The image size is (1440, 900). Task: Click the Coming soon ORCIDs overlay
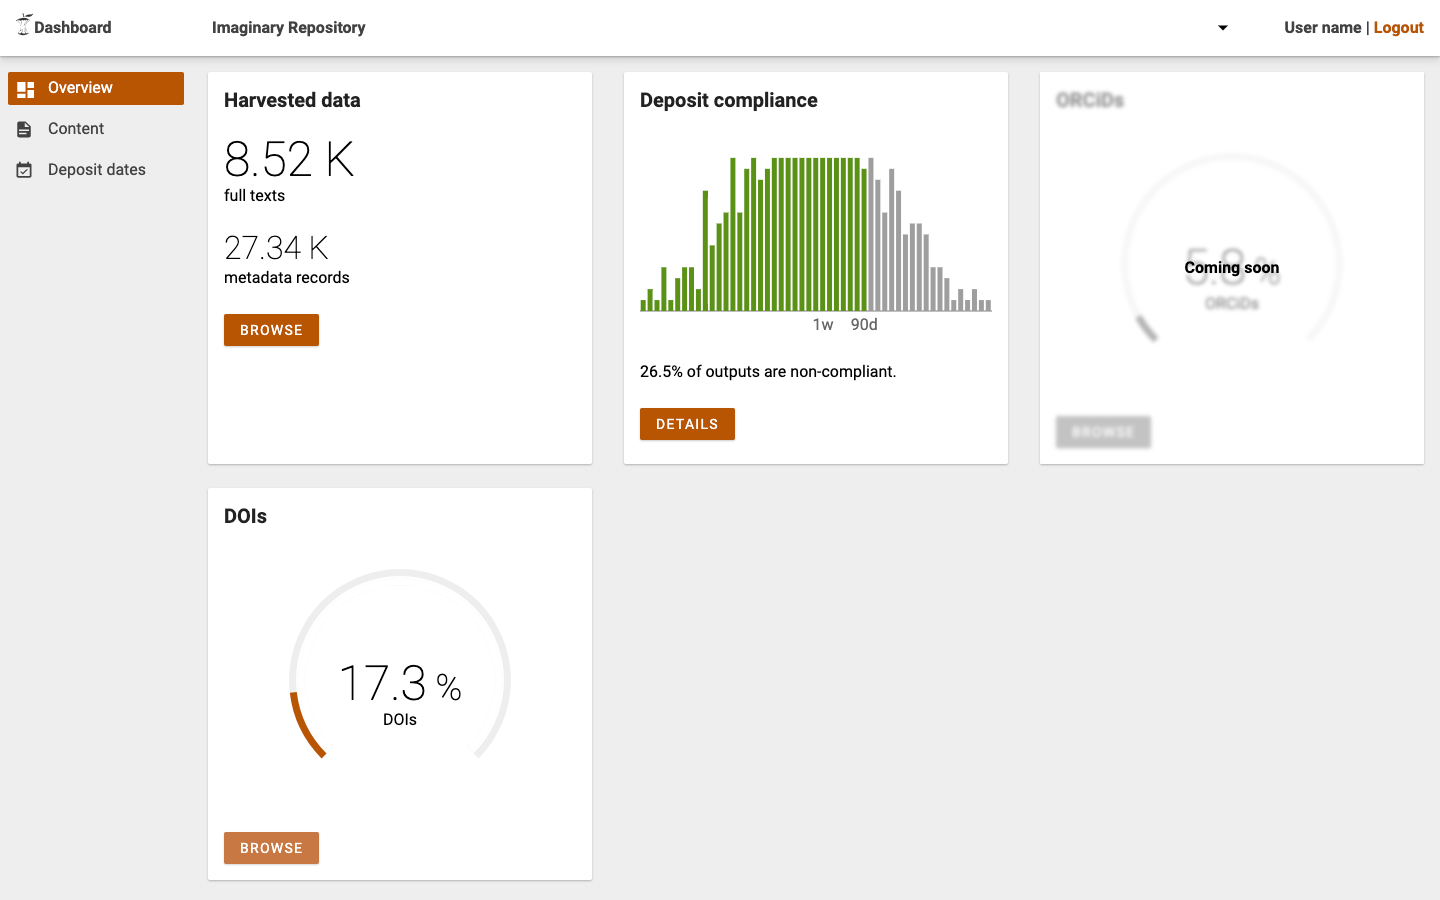click(x=1231, y=268)
